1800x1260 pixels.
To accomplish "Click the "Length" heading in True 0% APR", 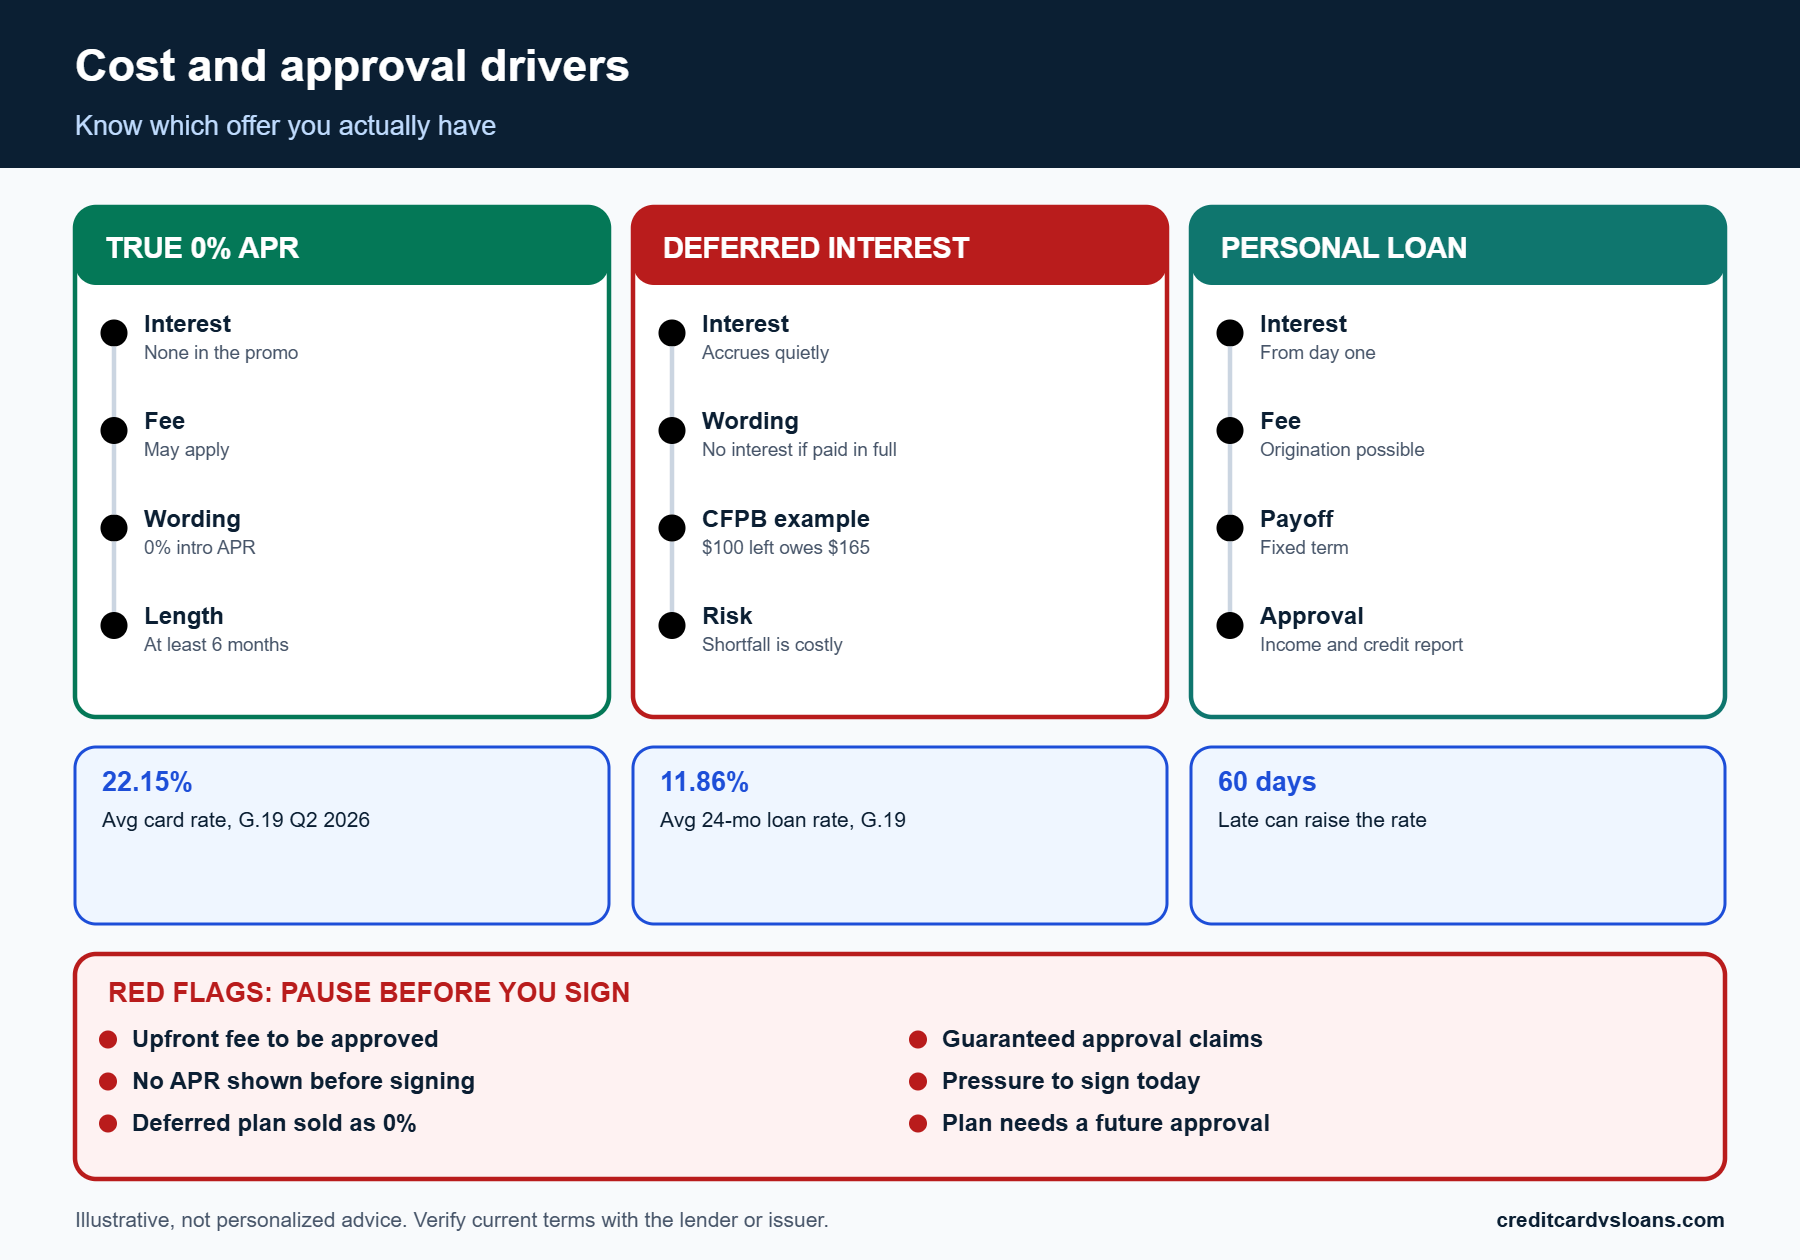I will pyautogui.click(x=183, y=616).
